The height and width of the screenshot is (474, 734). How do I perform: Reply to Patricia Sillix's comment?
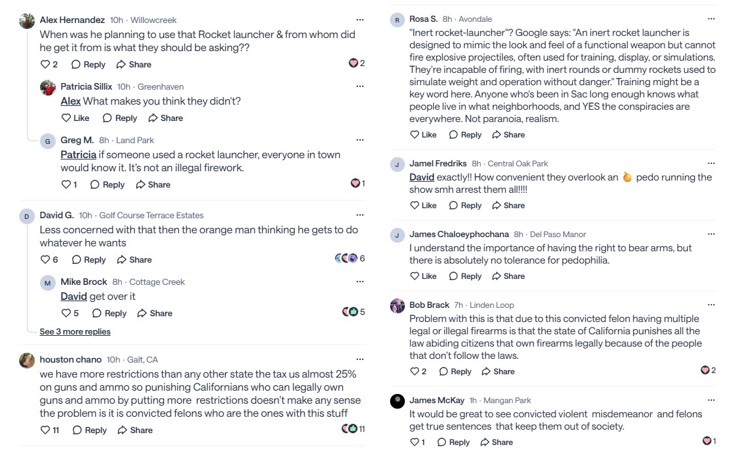click(x=119, y=118)
